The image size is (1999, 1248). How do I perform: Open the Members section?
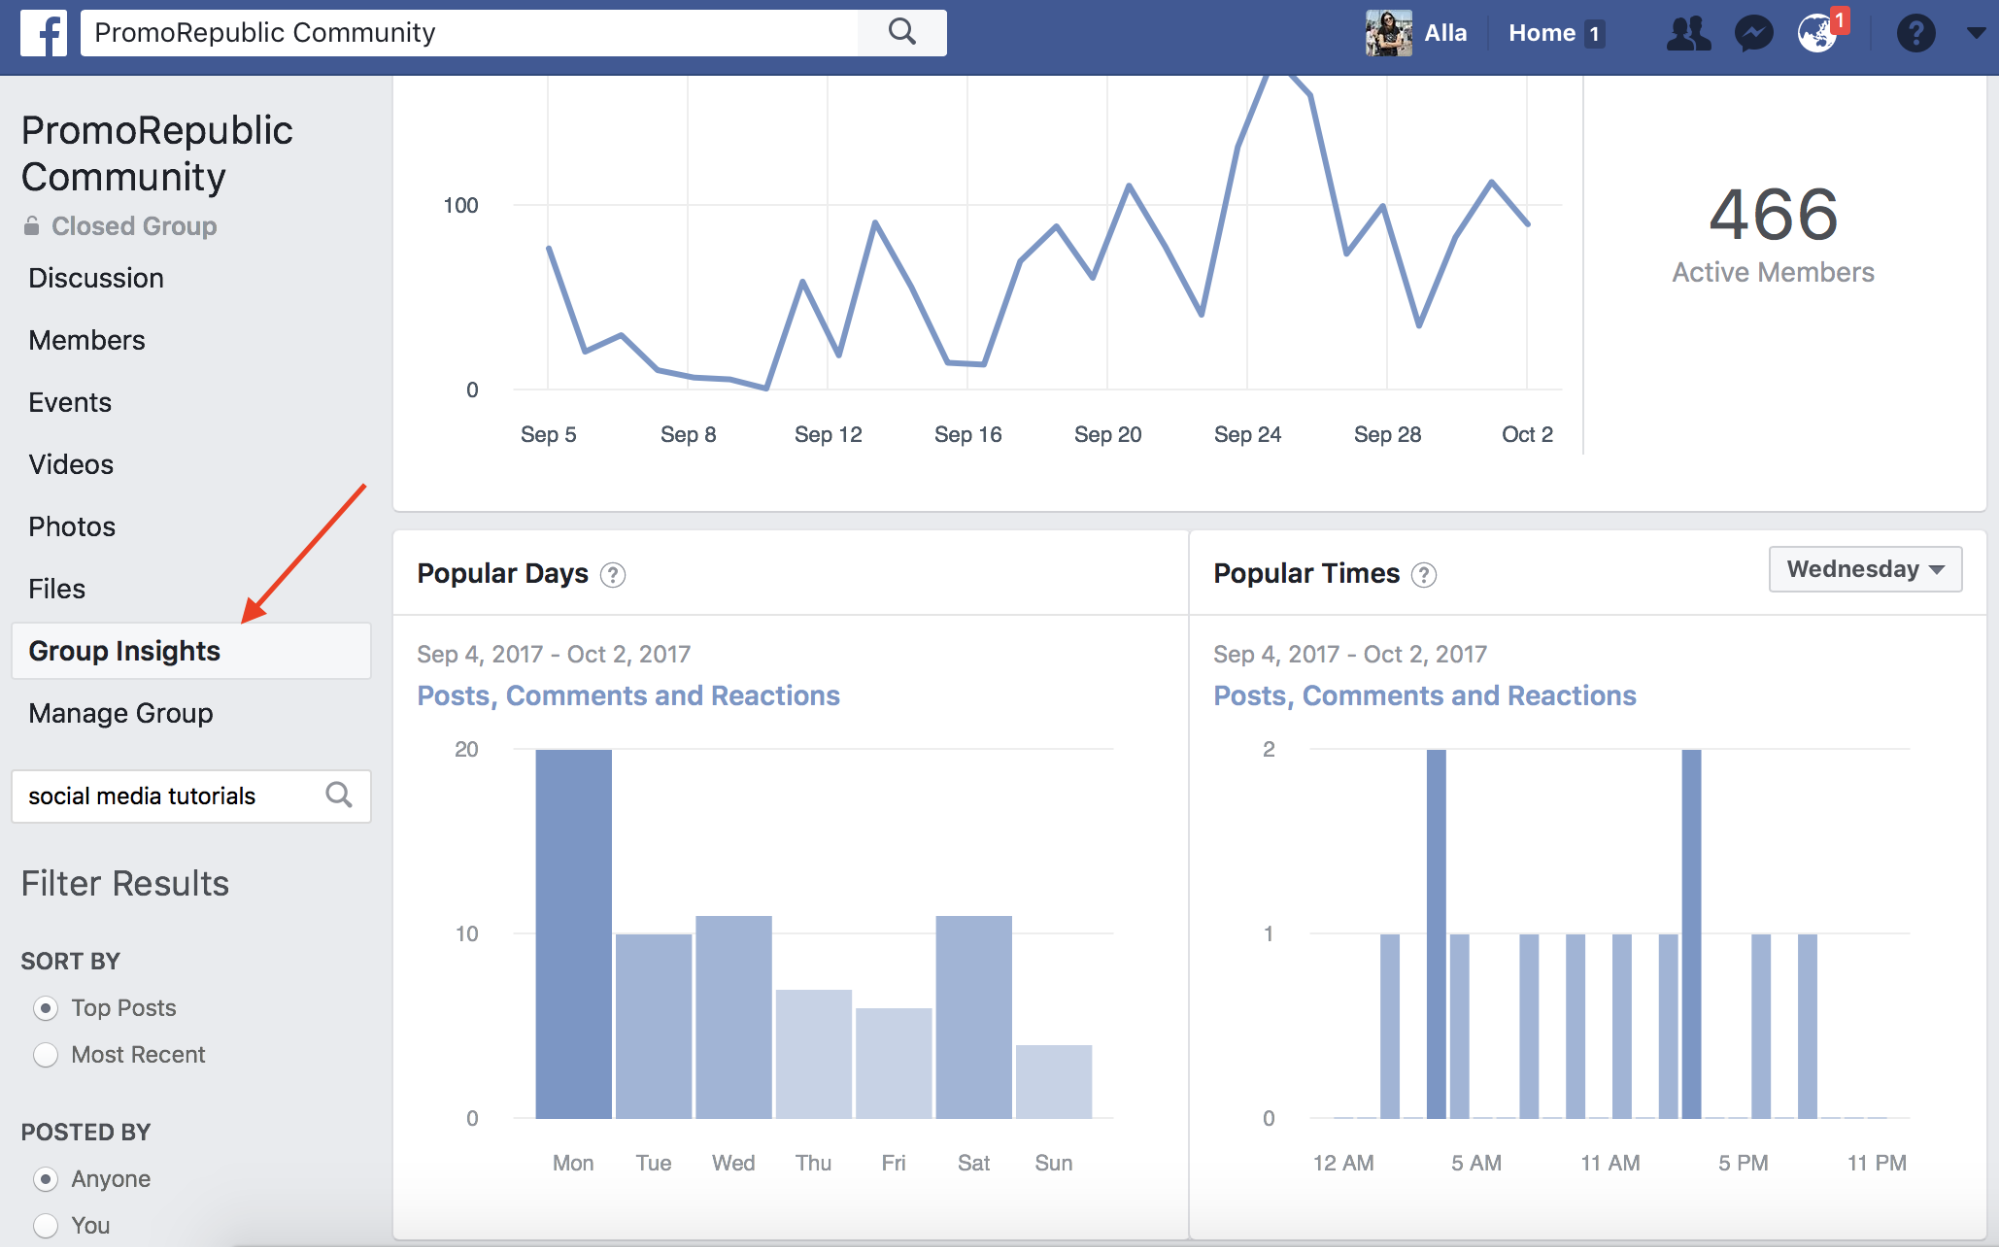87,340
